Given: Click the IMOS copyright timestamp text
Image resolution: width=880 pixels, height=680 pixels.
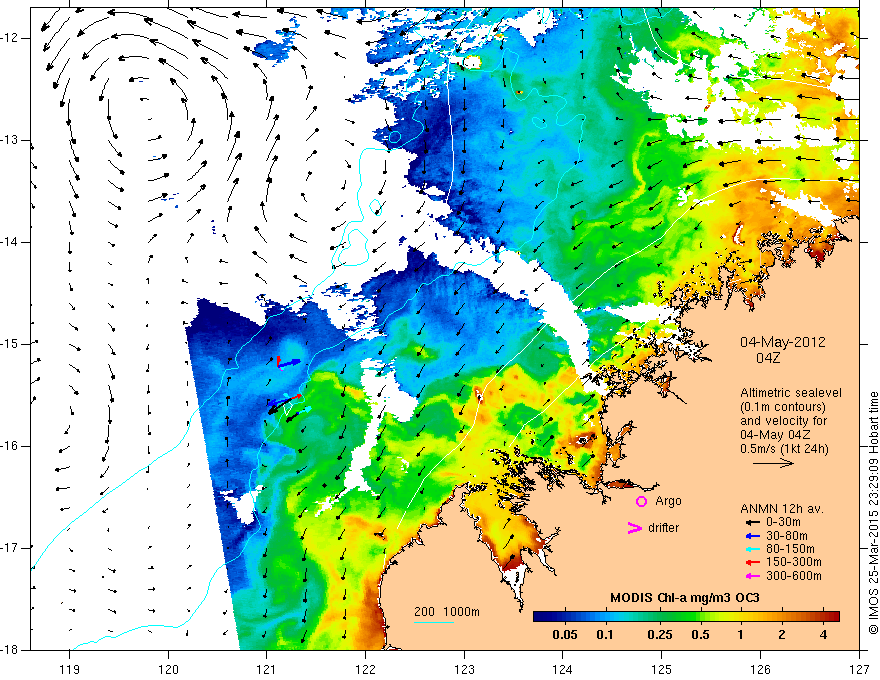Looking at the screenshot, I should (x=873, y=514).
